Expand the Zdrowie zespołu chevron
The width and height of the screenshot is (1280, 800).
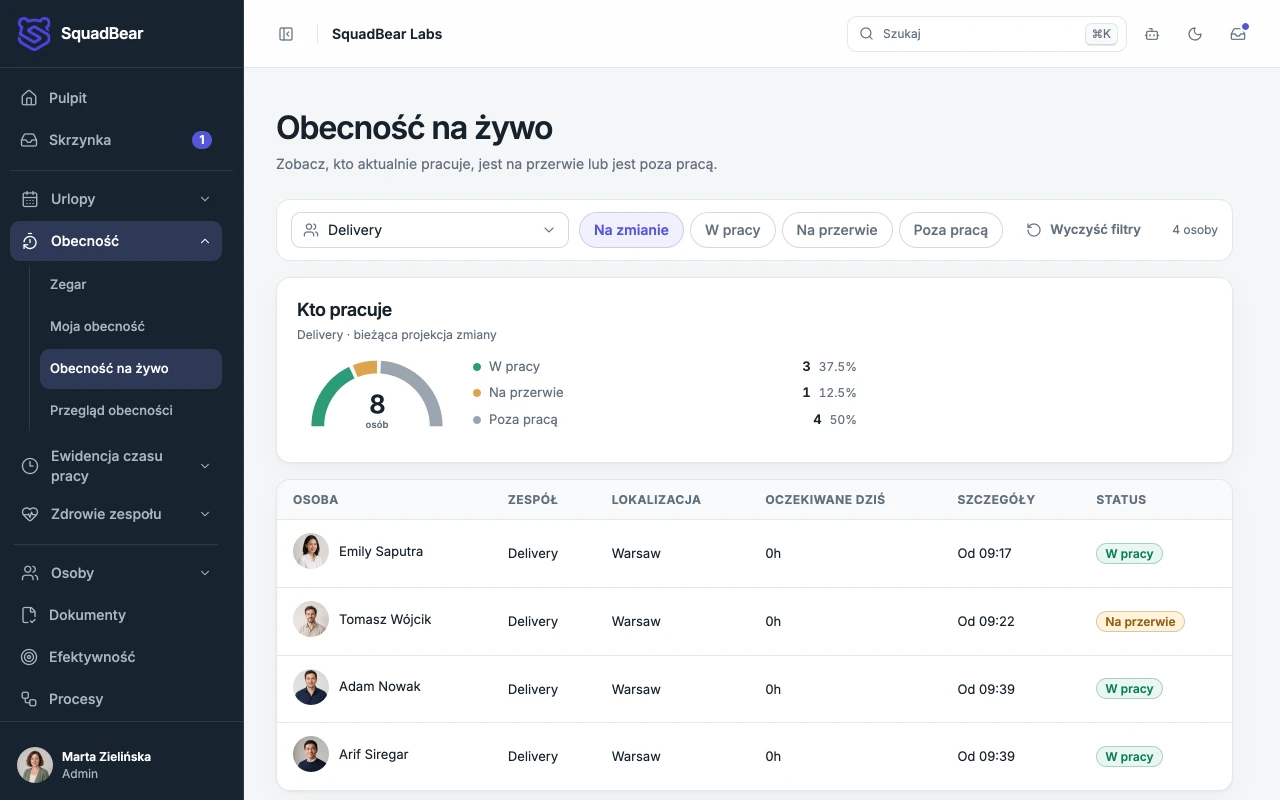click(205, 514)
